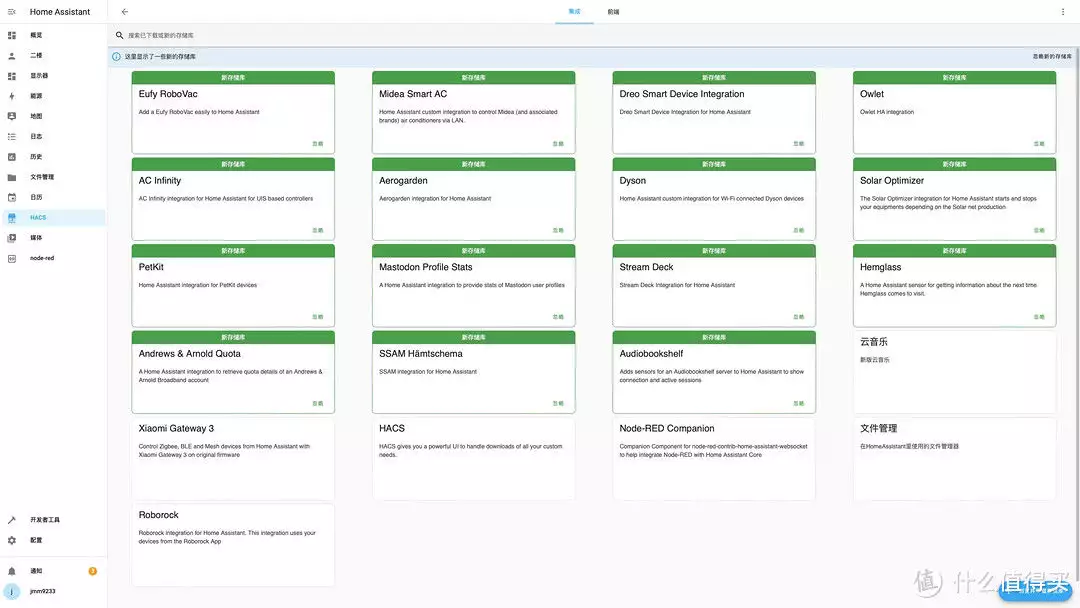Focus the repository search field

pyautogui.click(x=592, y=35)
